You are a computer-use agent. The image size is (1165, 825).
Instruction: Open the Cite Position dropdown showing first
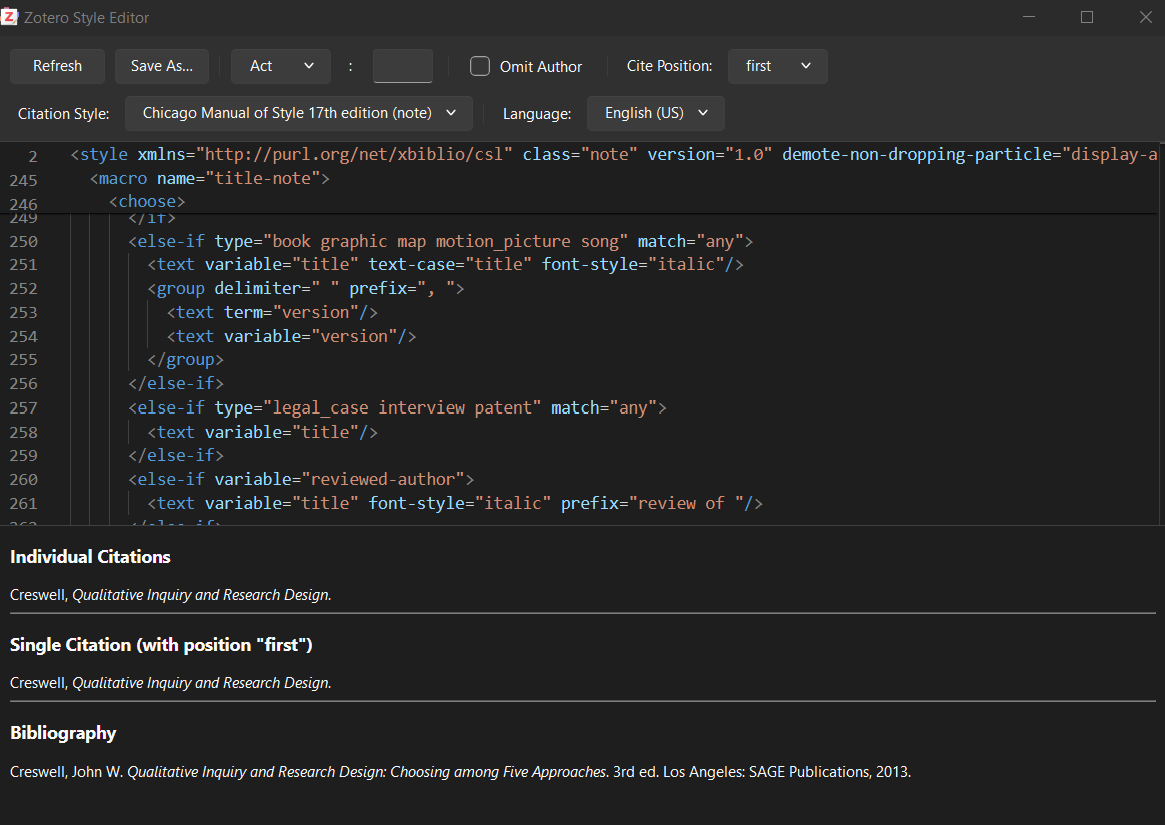[x=778, y=66]
